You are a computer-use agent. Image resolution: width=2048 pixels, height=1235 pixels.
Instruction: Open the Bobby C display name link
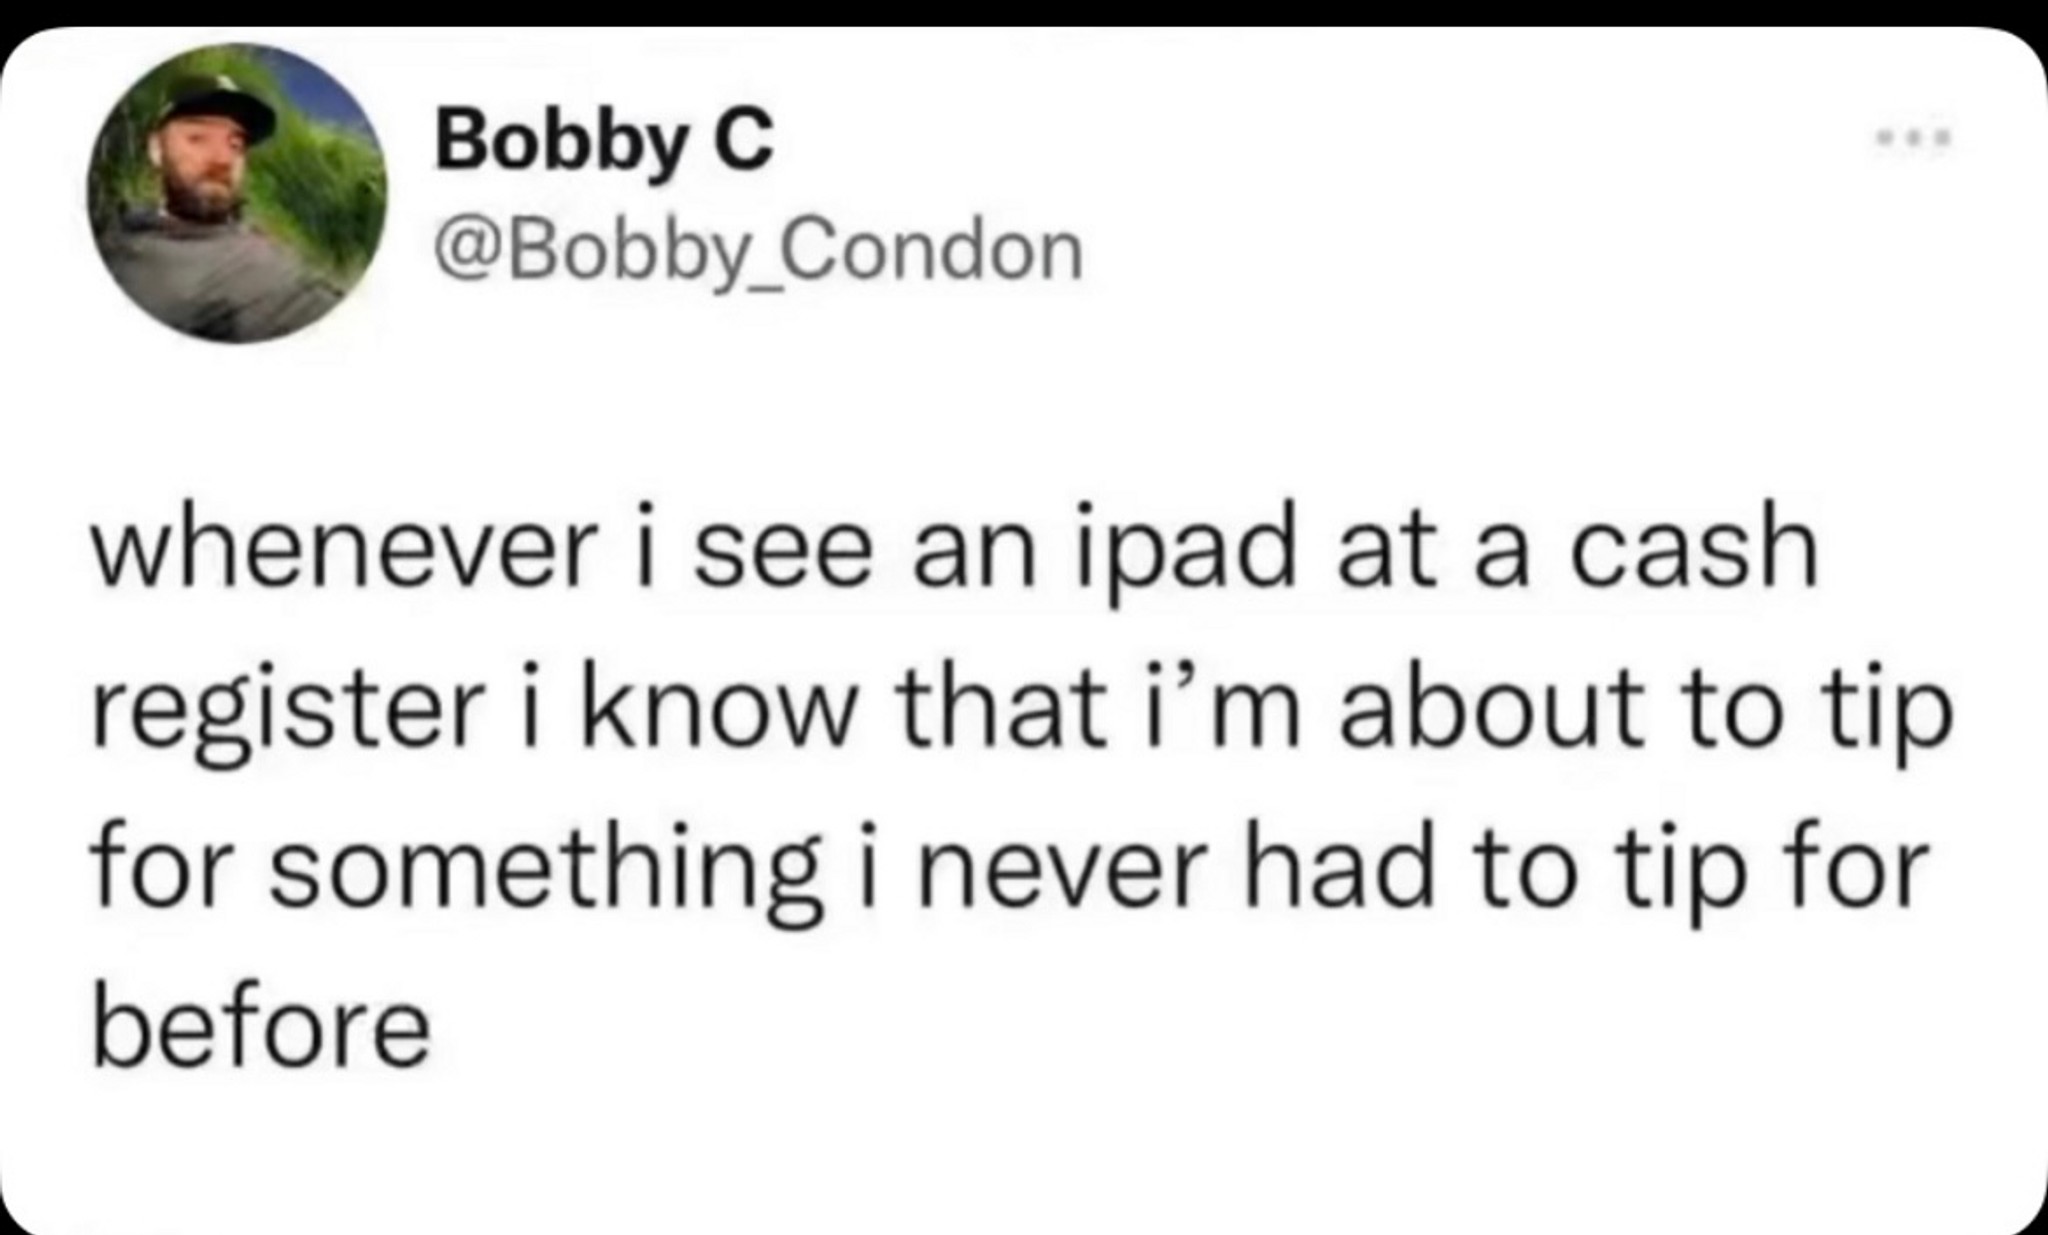pos(604,142)
